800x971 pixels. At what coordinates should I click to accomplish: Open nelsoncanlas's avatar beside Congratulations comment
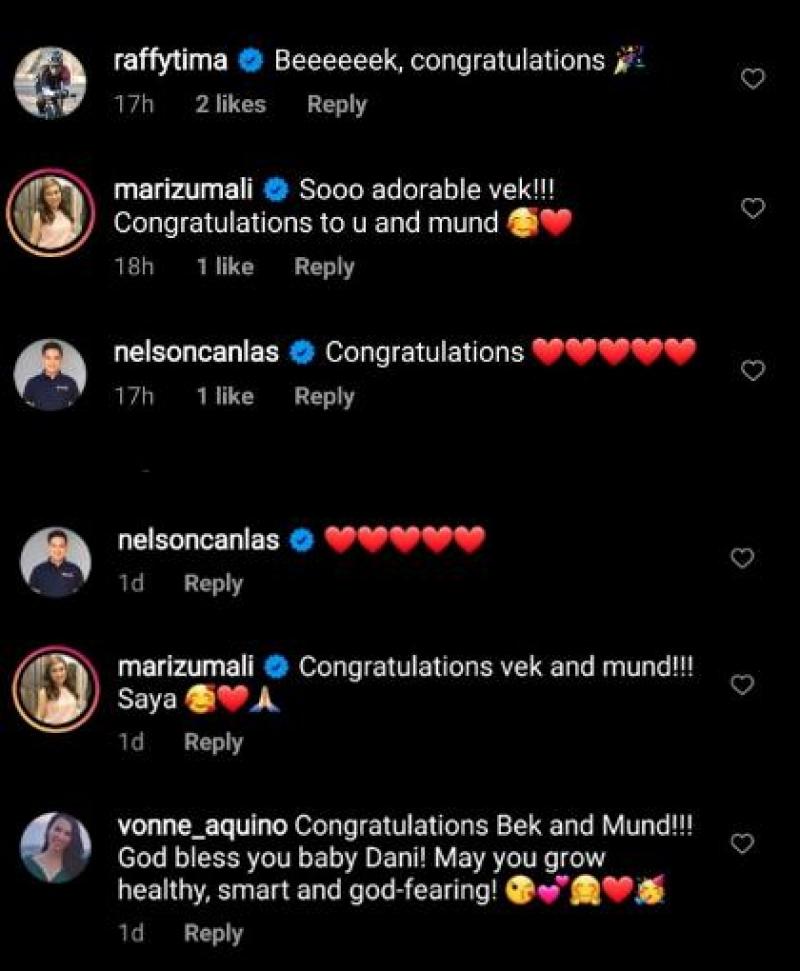(x=50, y=375)
